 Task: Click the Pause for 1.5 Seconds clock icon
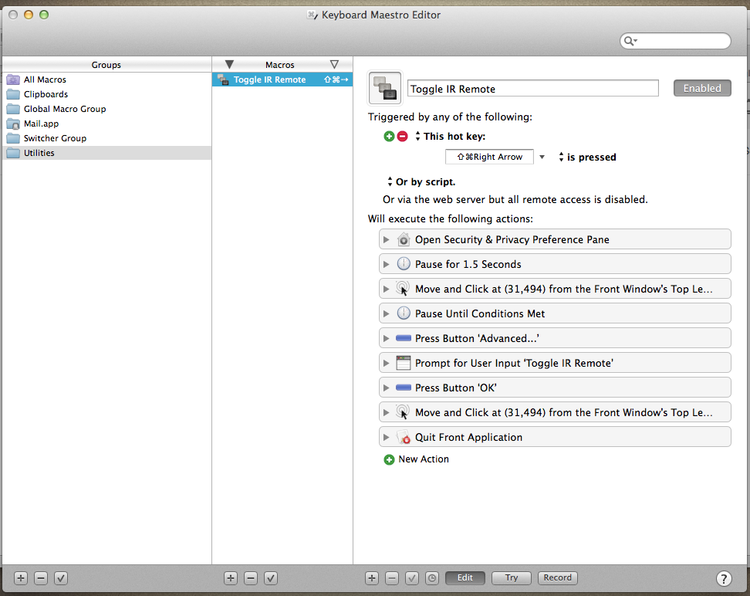pos(404,264)
